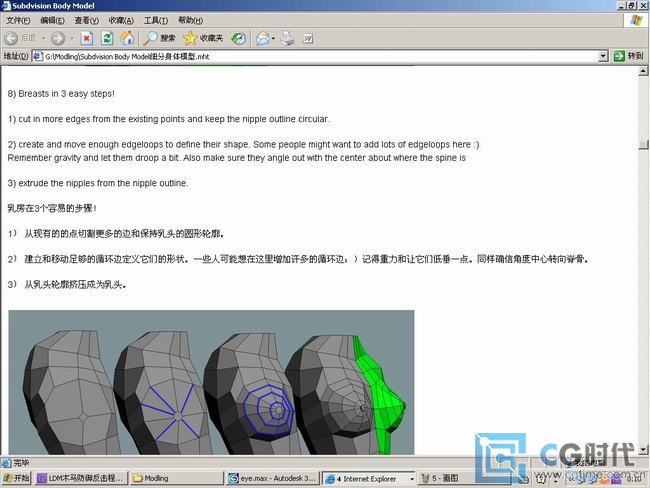Click the status bar page icon beside 完毕
The height and width of the screenshot is (488, 650).
click(x=6, y=462)
